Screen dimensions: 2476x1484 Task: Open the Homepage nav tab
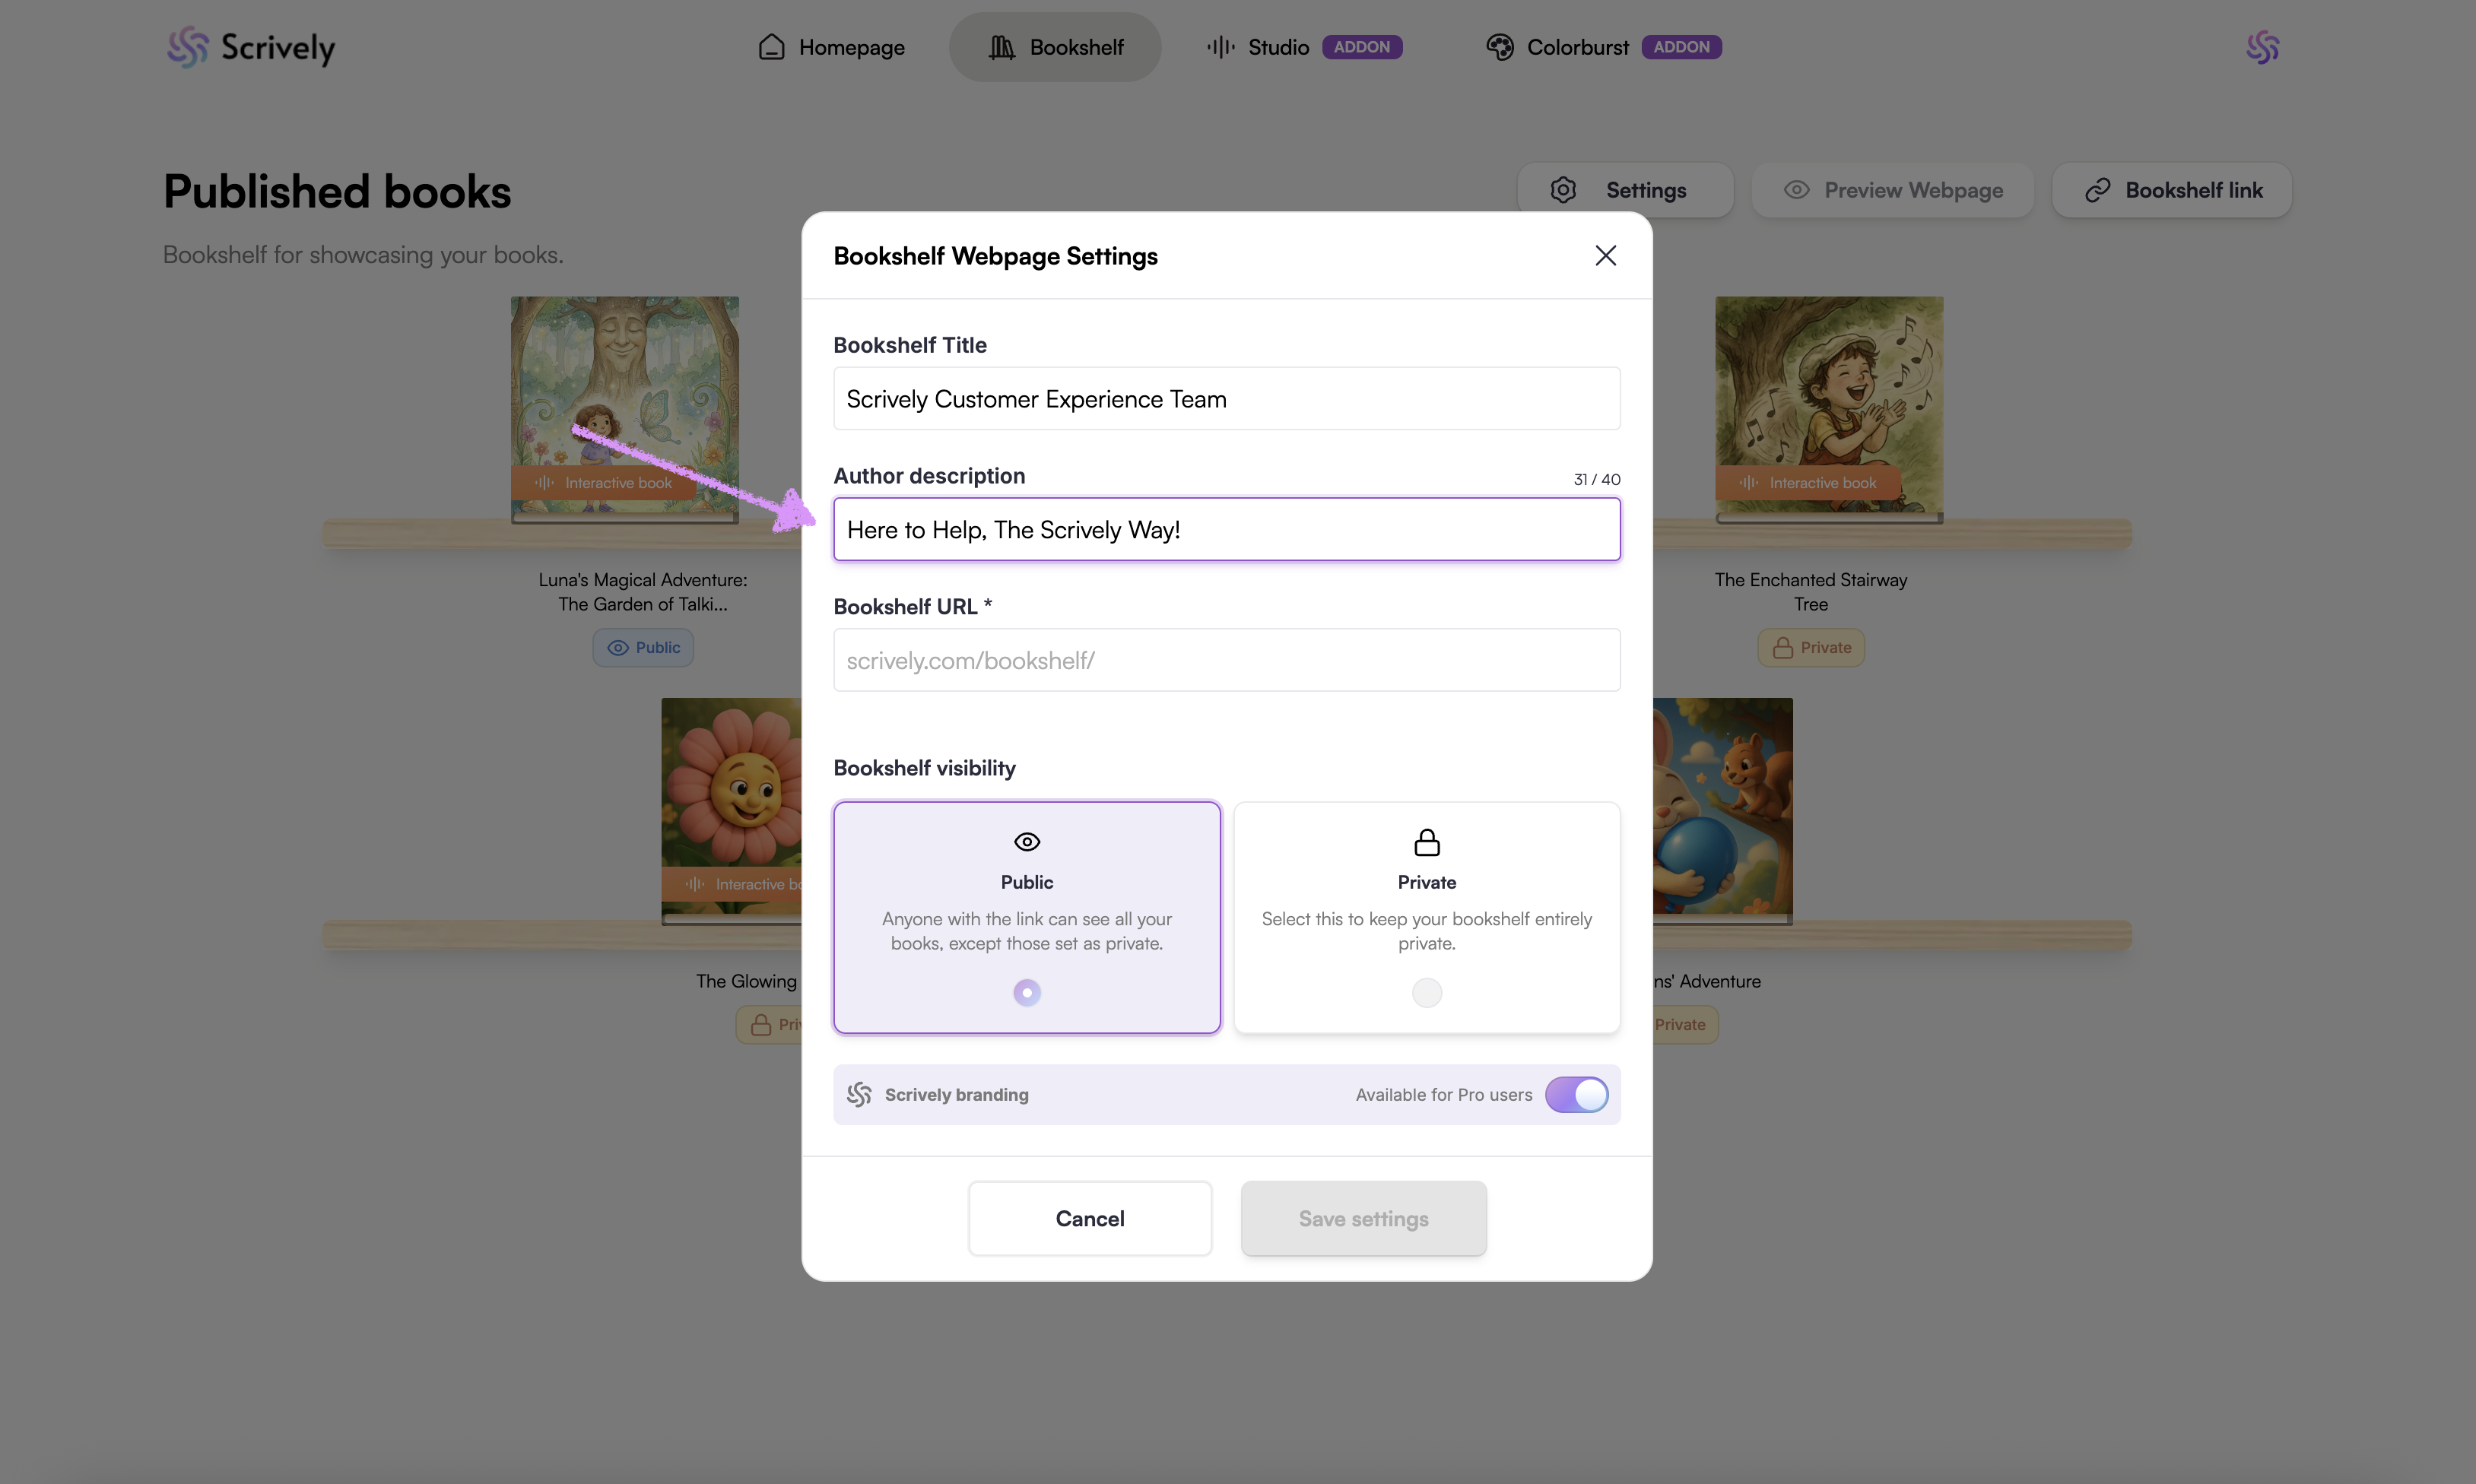coord(831,47)
